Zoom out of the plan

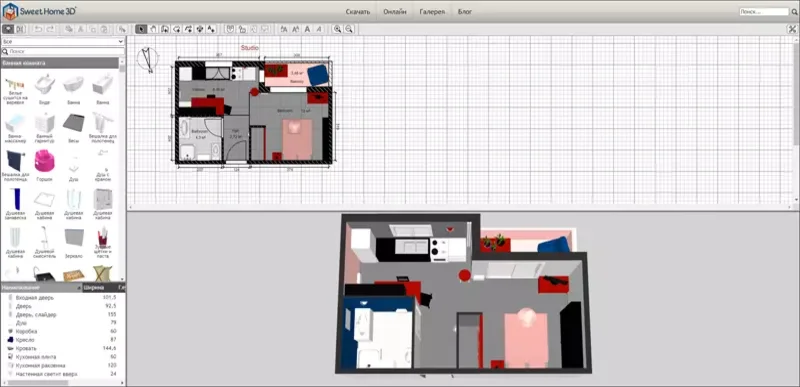coord(348,30)
